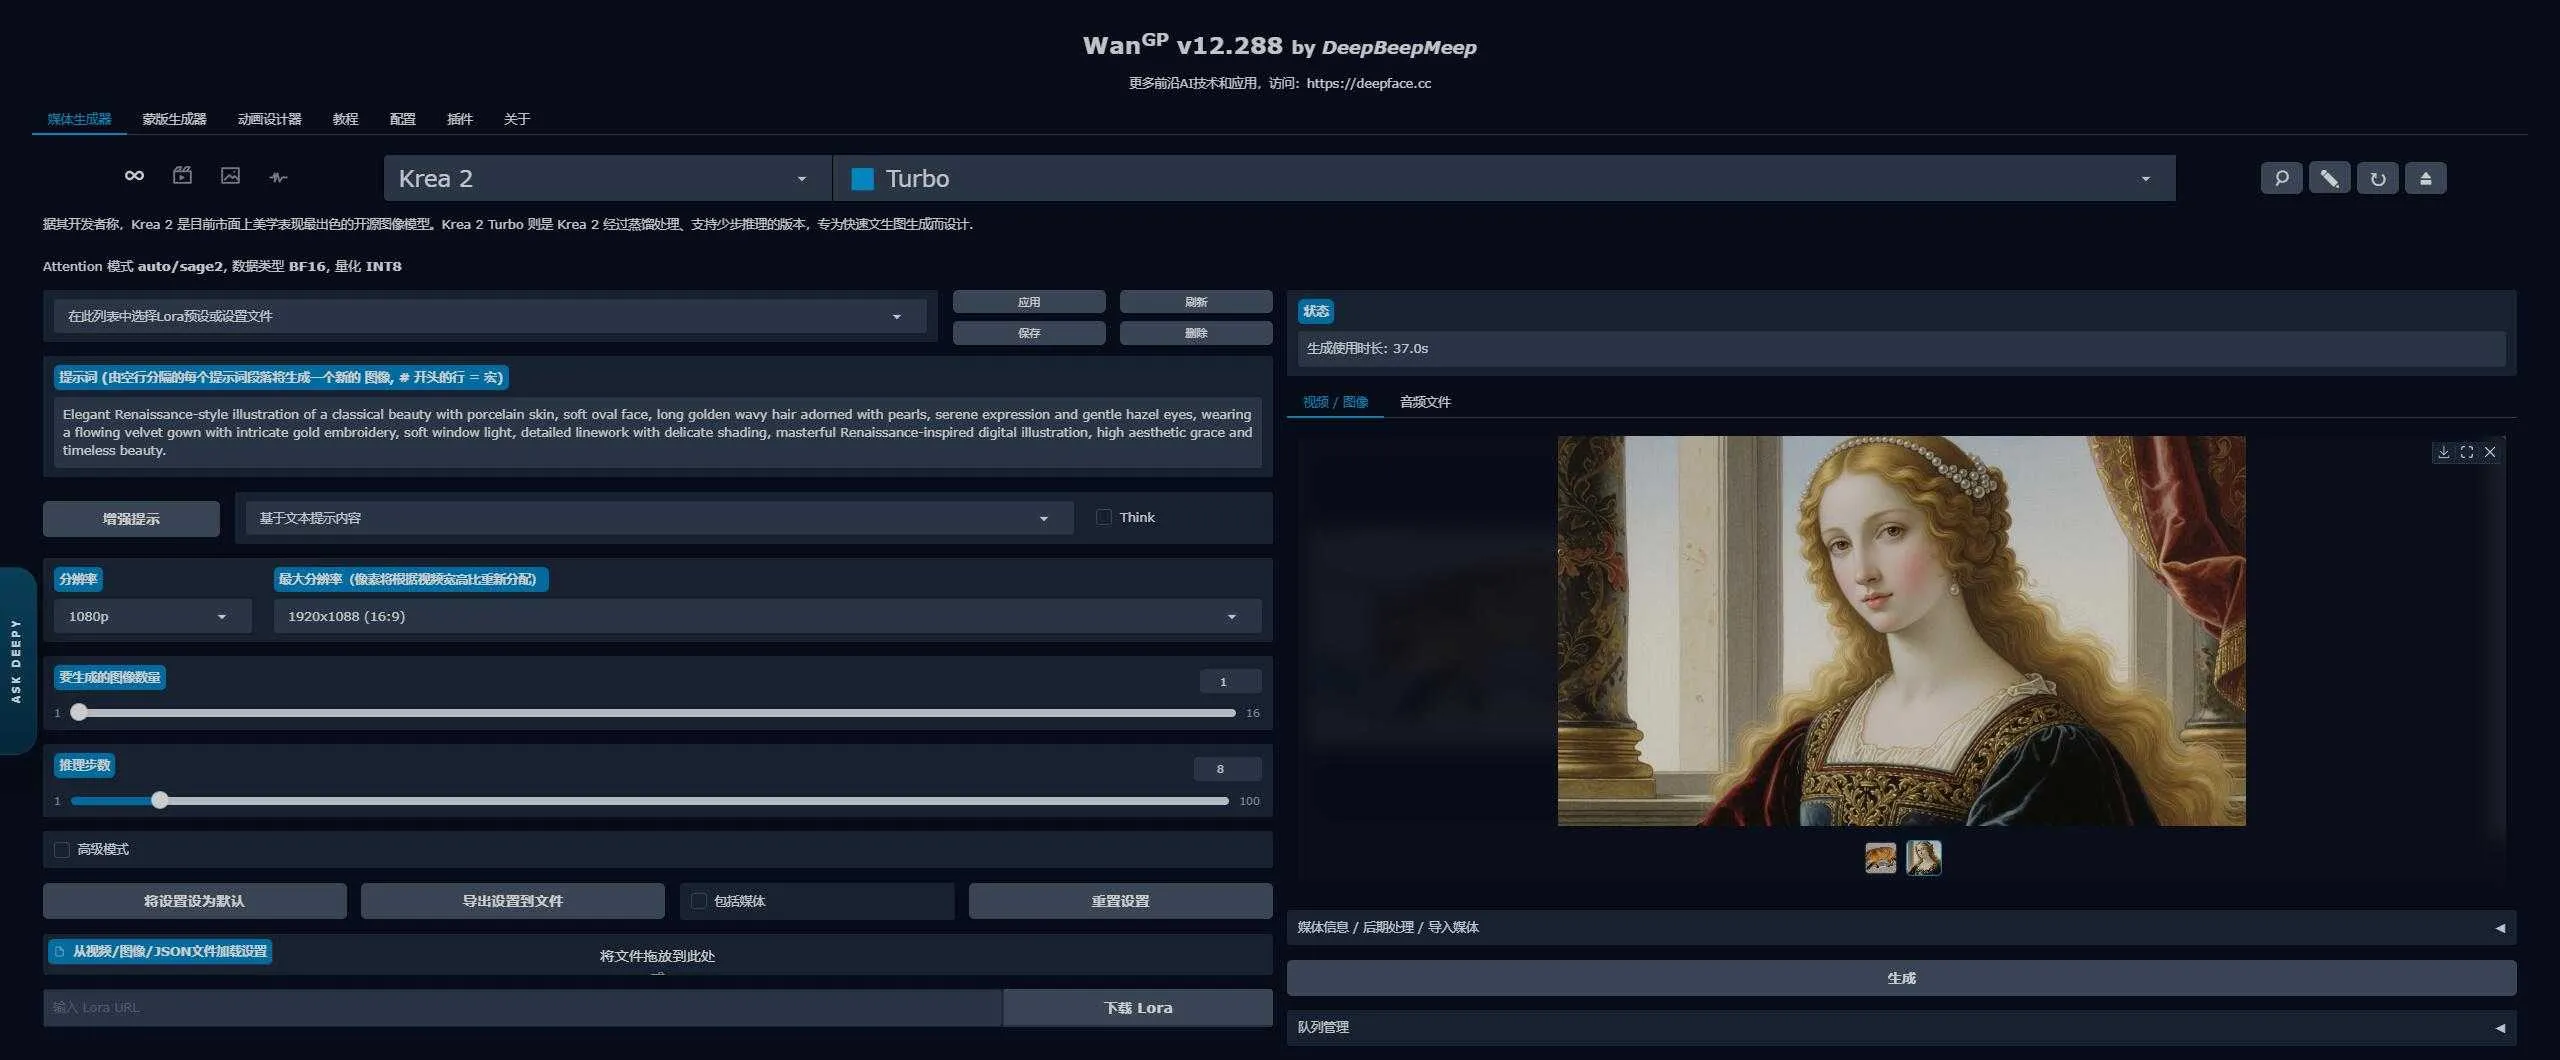Click the 输入 Lora URL input field
2560x1060 pixels.
tap(522, 1008)
